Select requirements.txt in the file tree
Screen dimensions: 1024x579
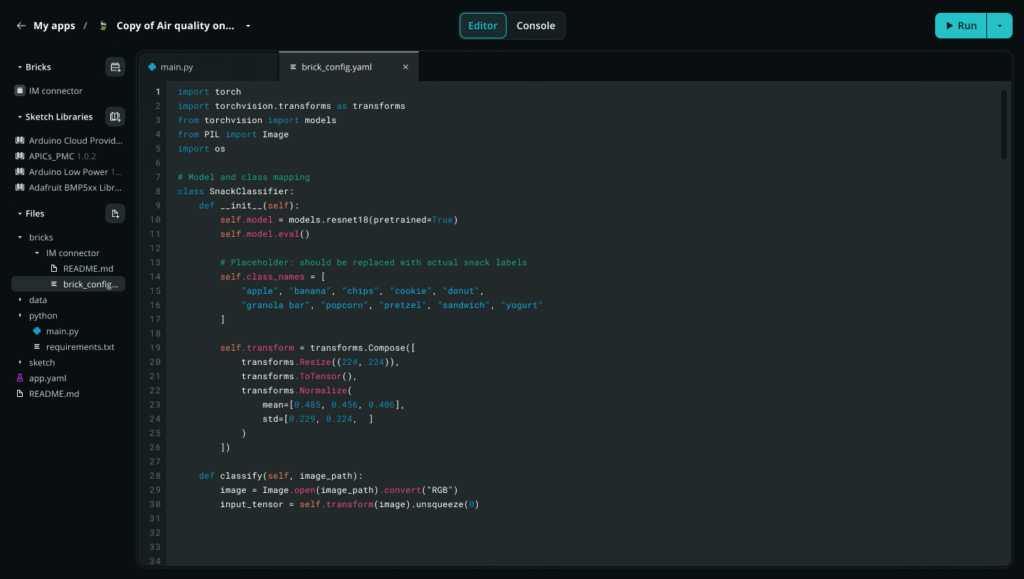click(x=80, y=347)
